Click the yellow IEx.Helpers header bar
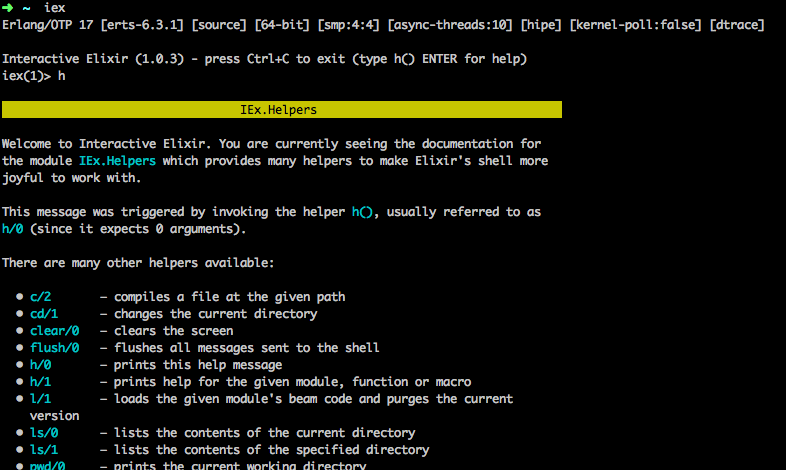This screenshot has width=786, height=470. pos(282,110)
